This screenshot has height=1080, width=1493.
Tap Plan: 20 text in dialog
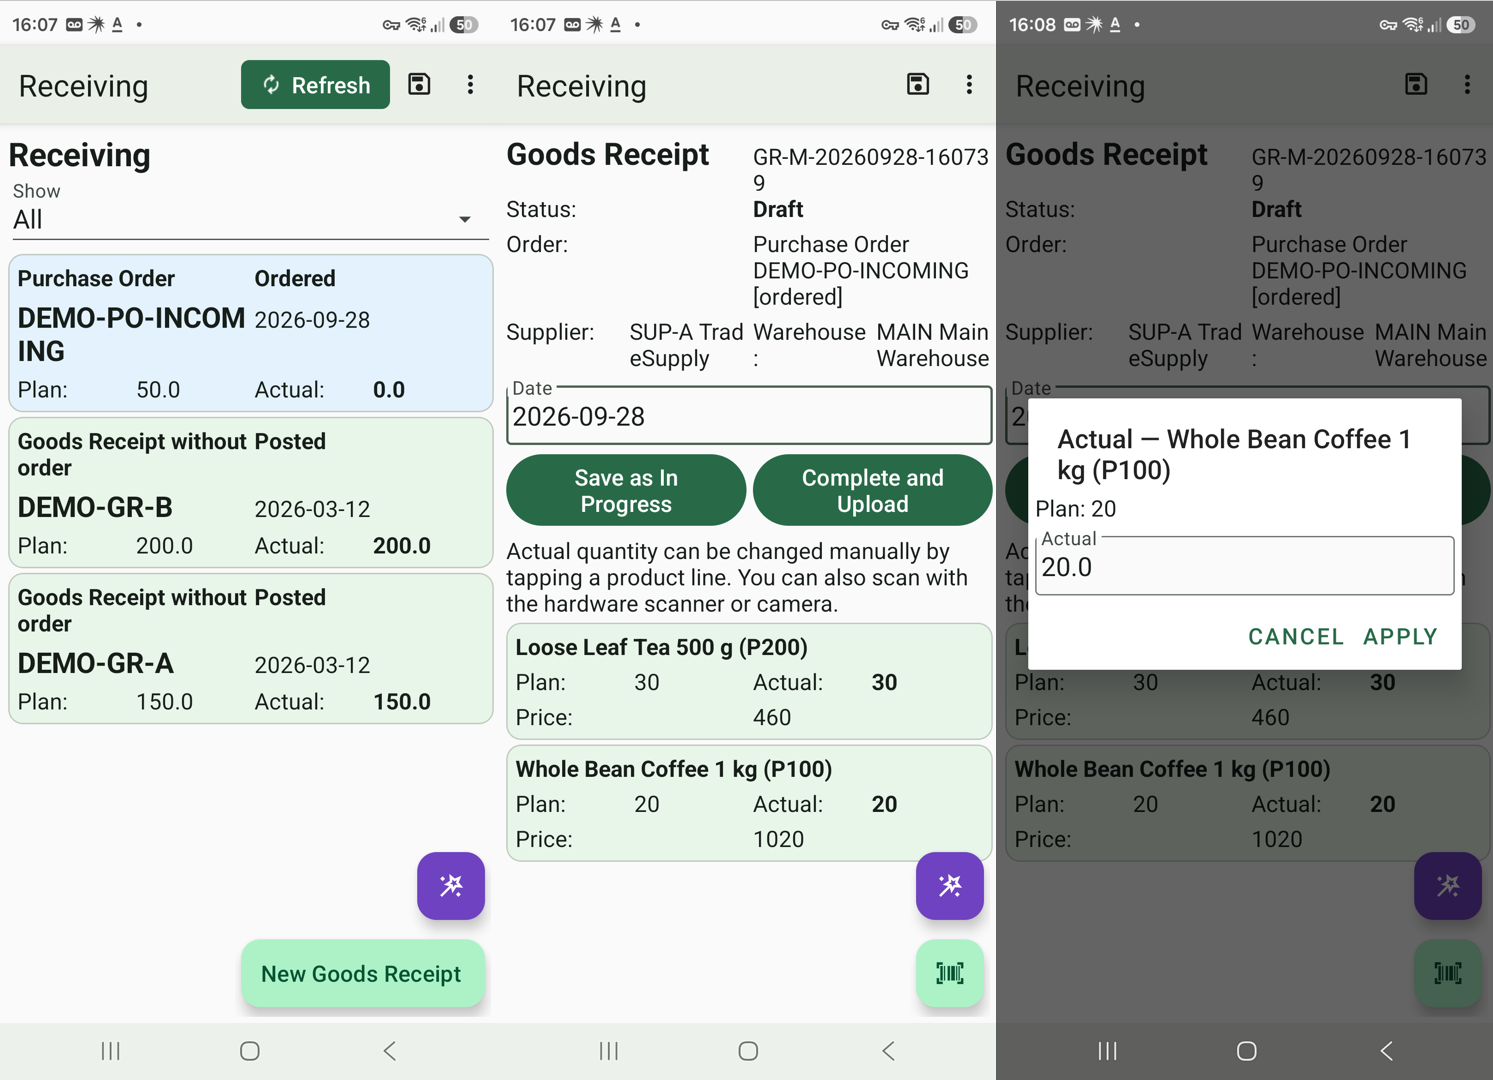point(1076,509)
